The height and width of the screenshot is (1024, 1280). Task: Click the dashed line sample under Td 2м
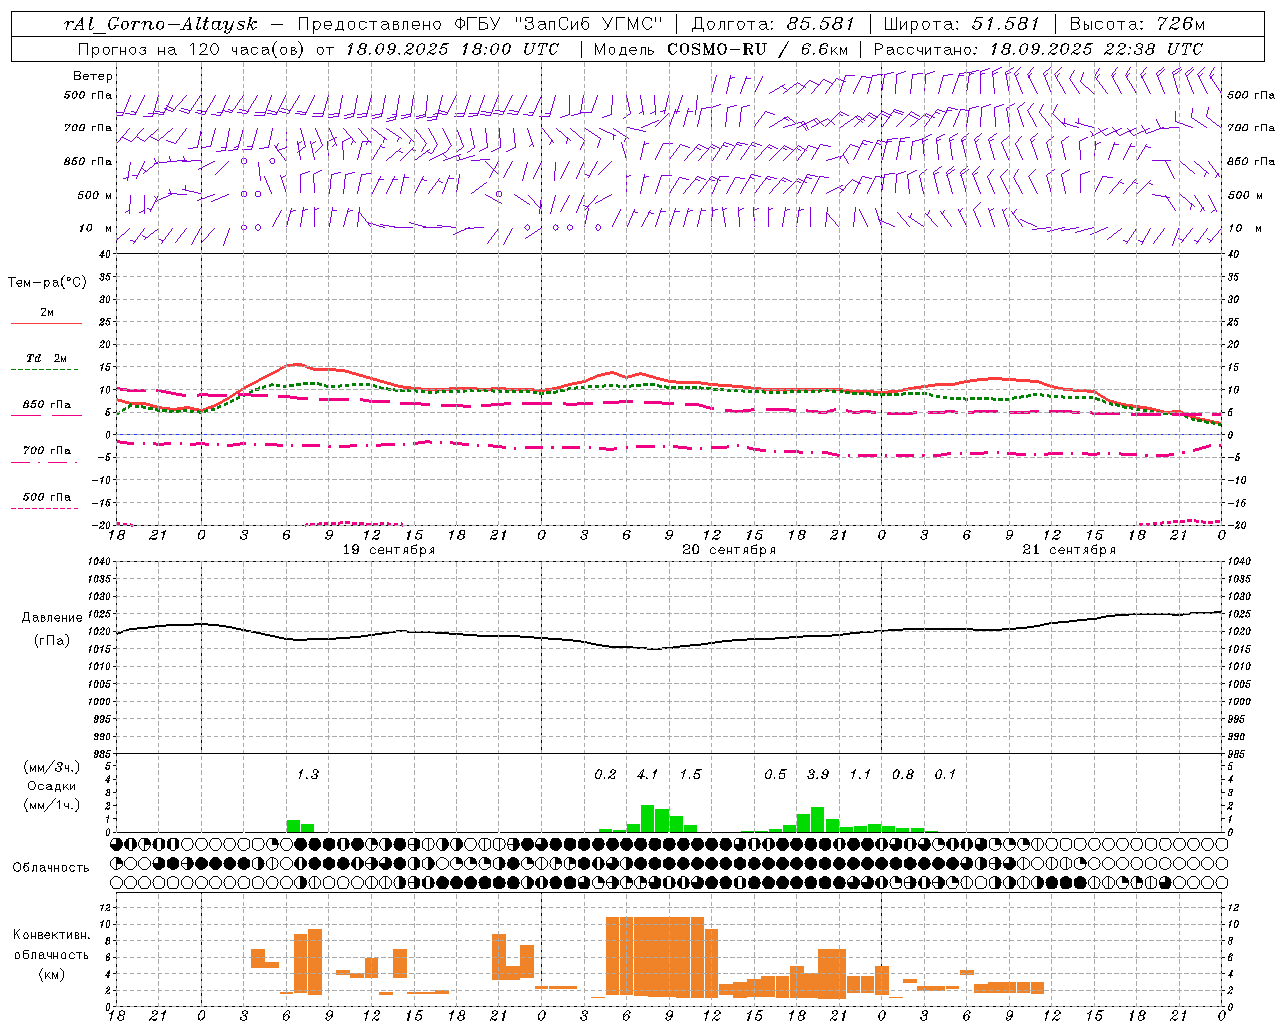pos(45,369)
